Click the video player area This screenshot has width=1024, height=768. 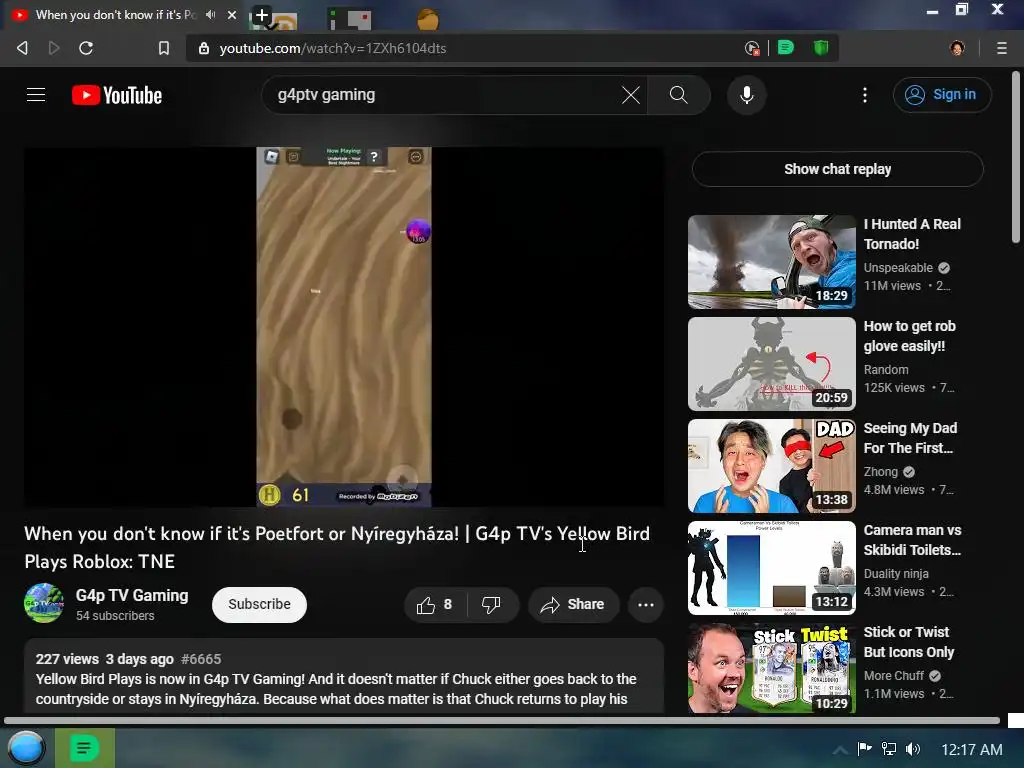[x=344, y=327]
